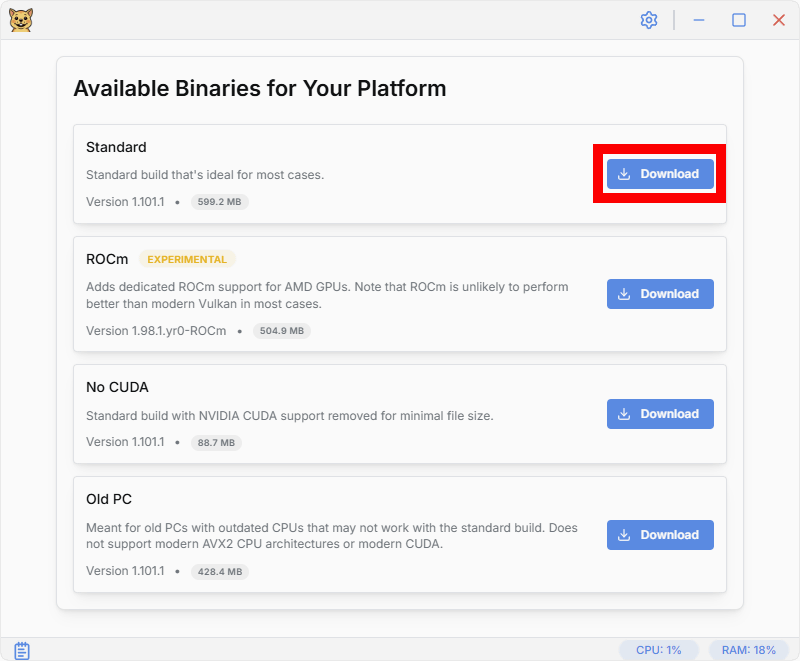Click the 504.9 MB size badge

pos(282,331)
